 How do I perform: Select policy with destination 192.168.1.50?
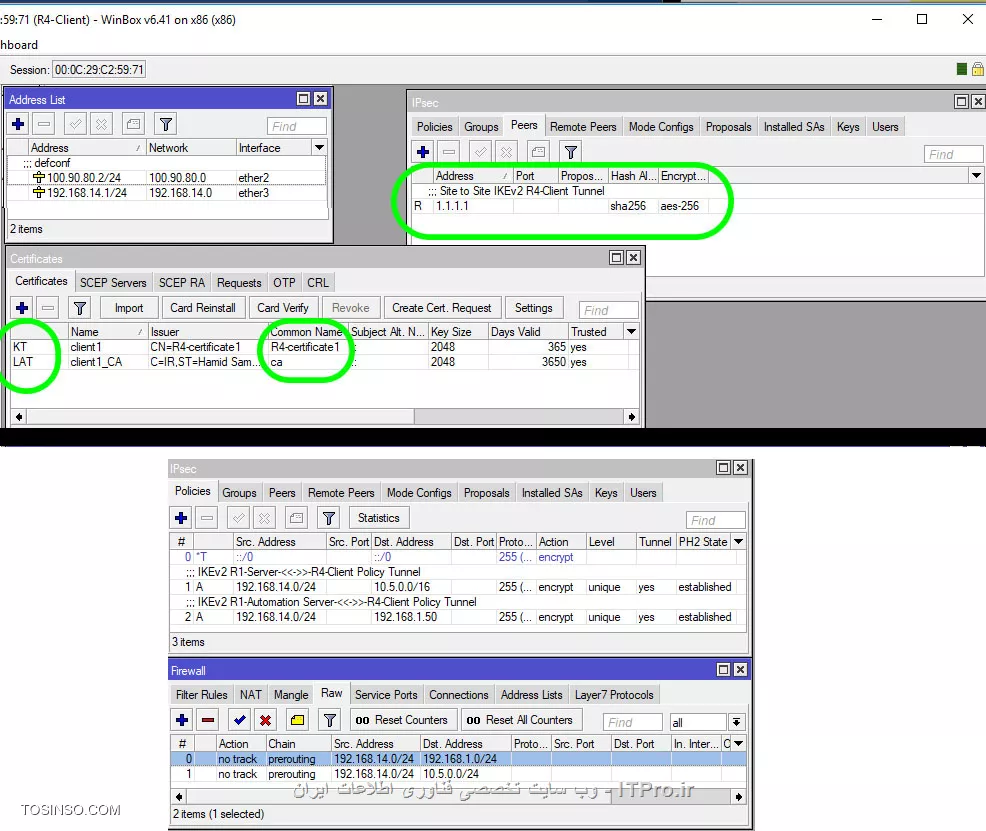click(x=458, y=617)
